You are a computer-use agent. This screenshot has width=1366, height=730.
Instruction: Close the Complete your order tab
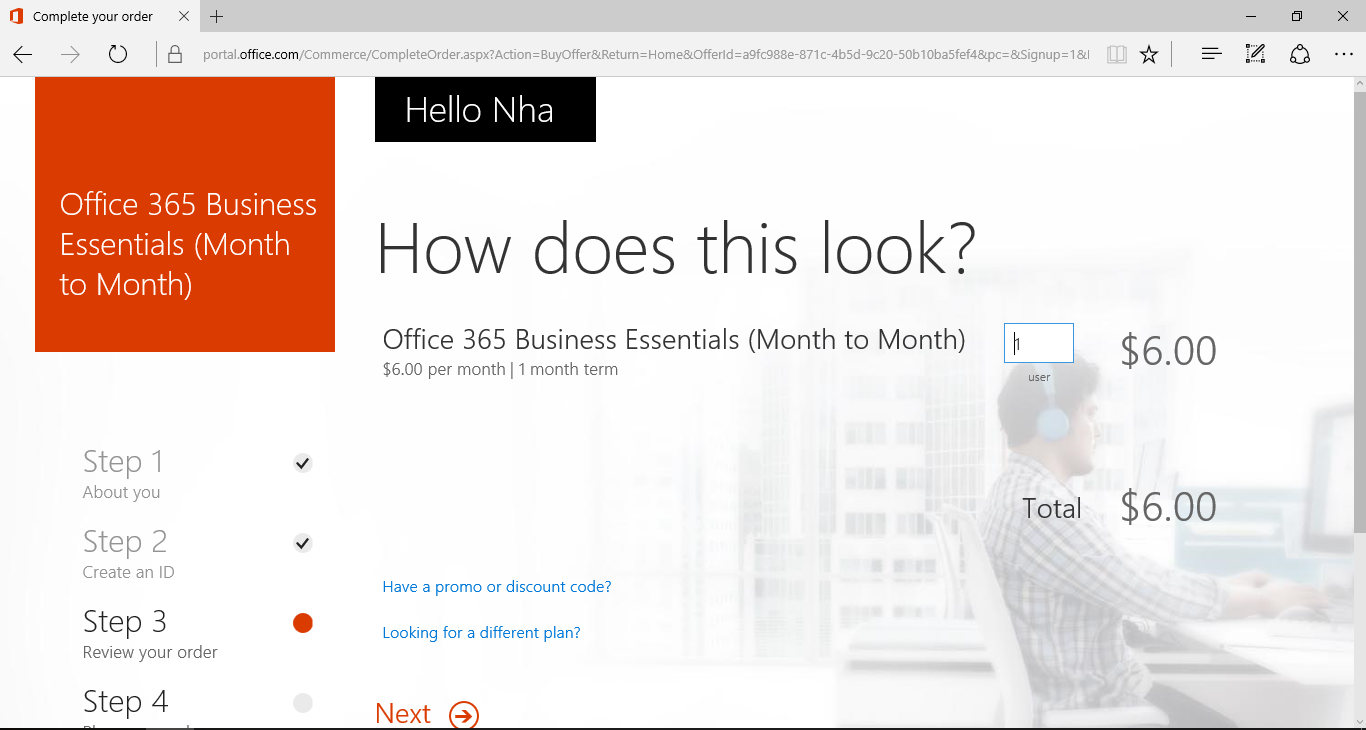pos(184,17)
